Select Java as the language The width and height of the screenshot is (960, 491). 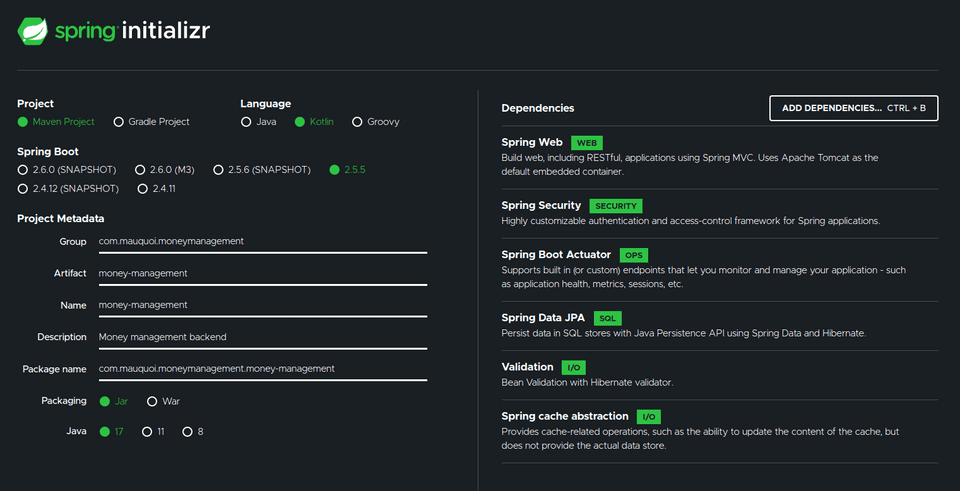coord(246,122)
